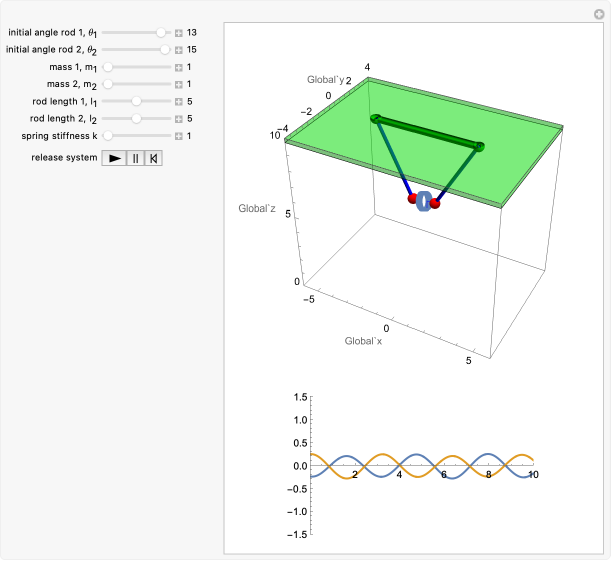Click the spring stiffness k slider
Viewport: 611px width, 561px height.
click(108, 135)
